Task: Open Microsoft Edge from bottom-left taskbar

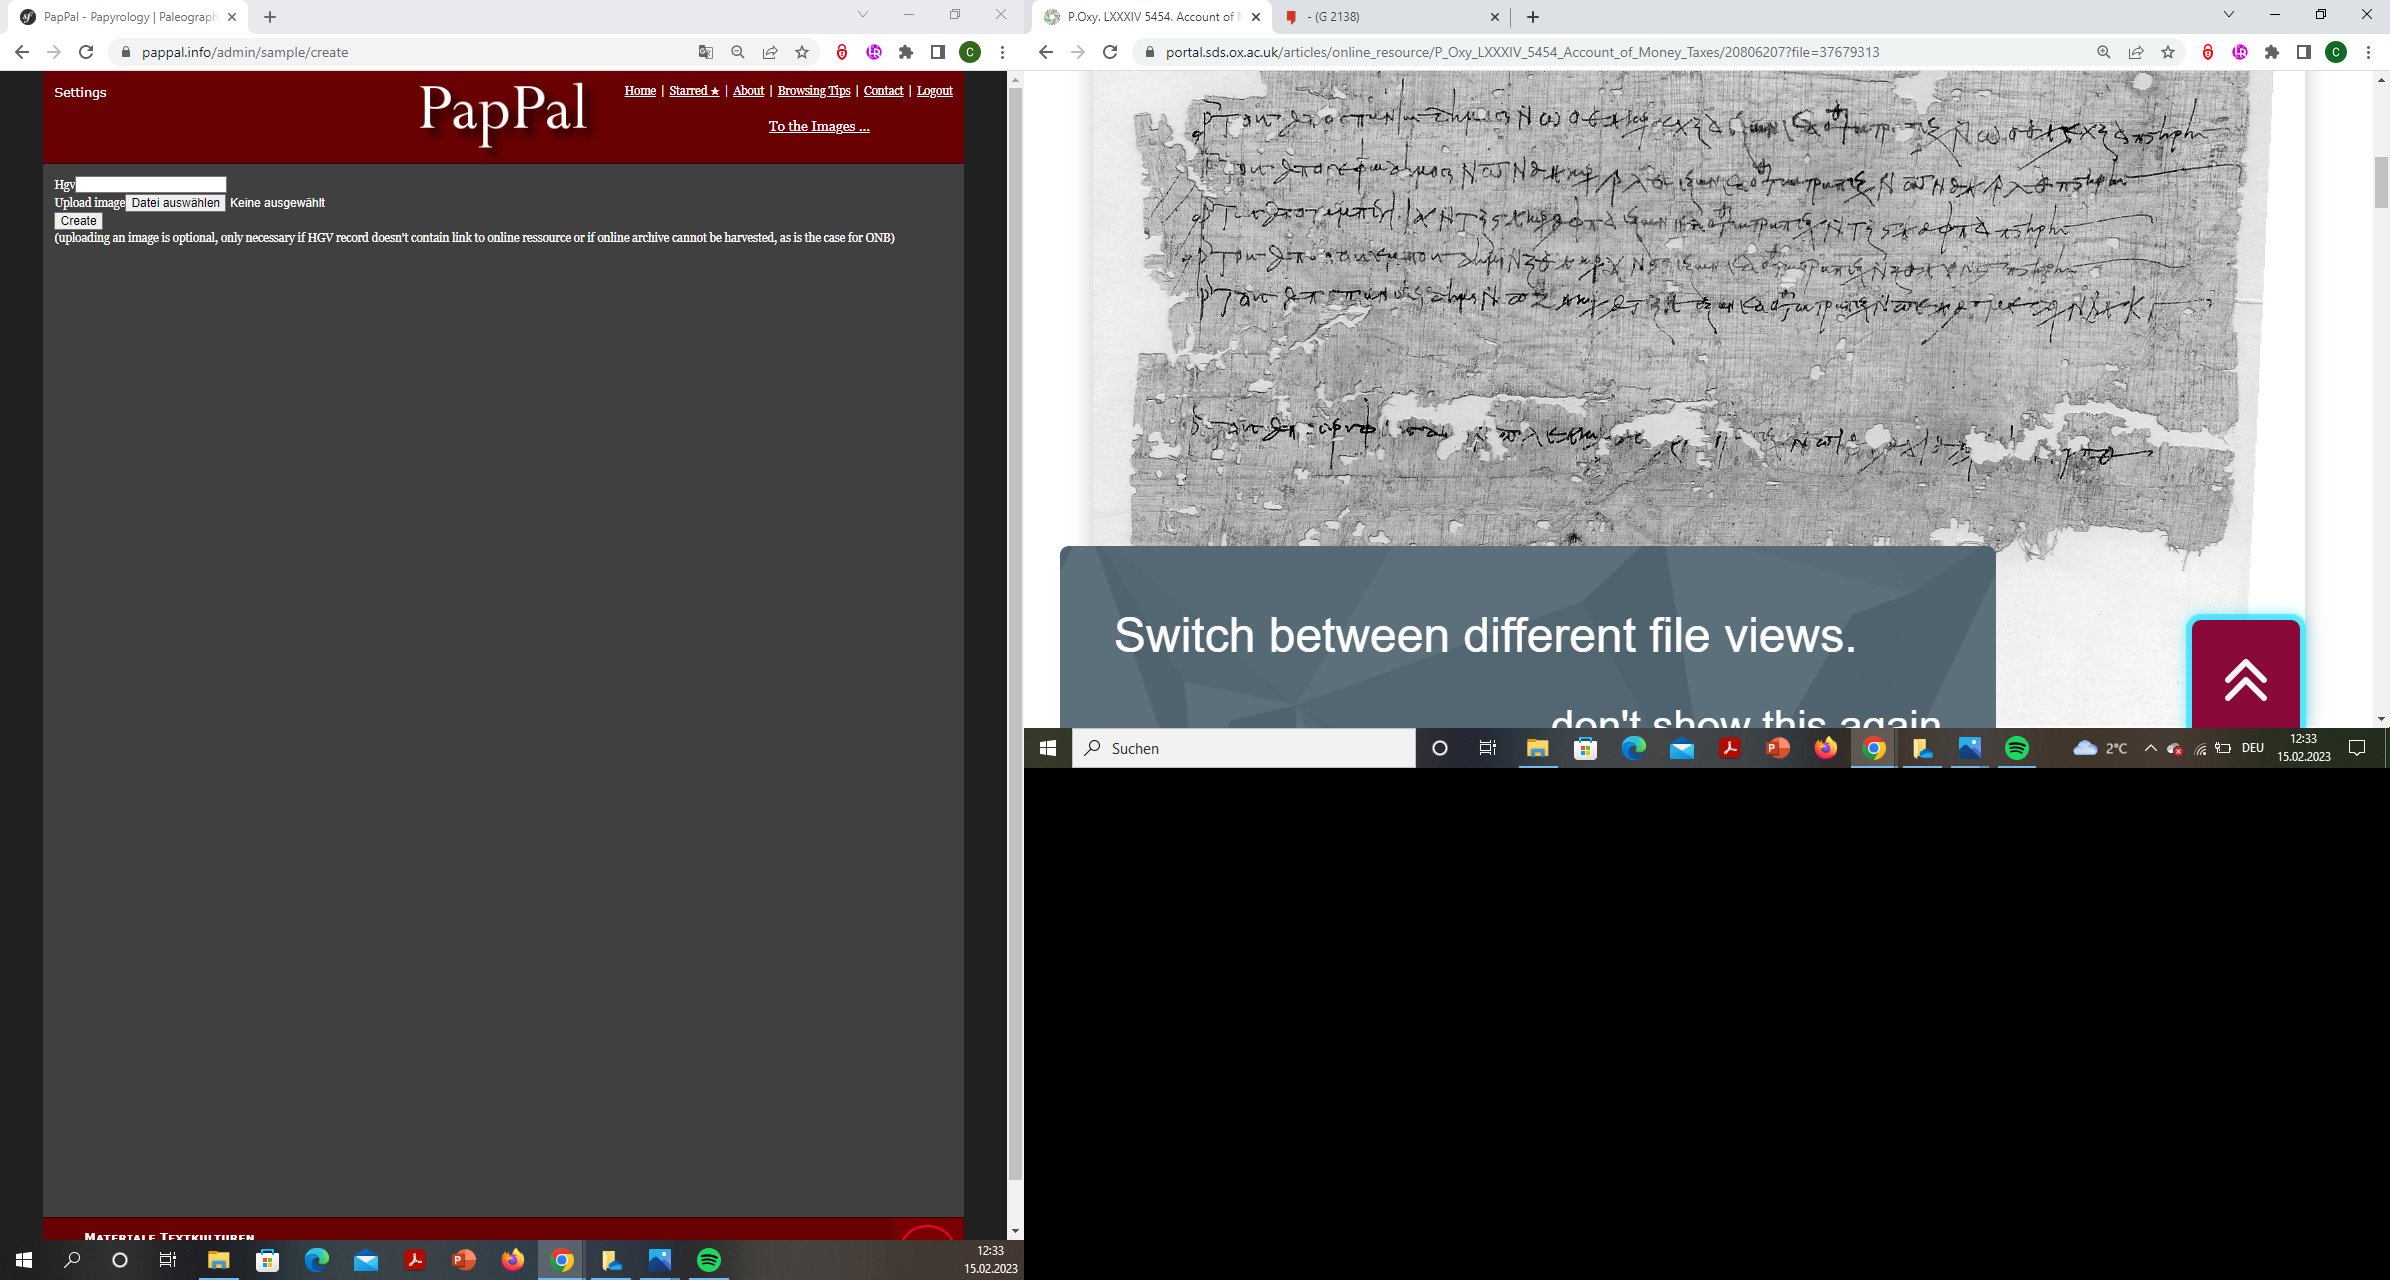Action: [316, 1260]
